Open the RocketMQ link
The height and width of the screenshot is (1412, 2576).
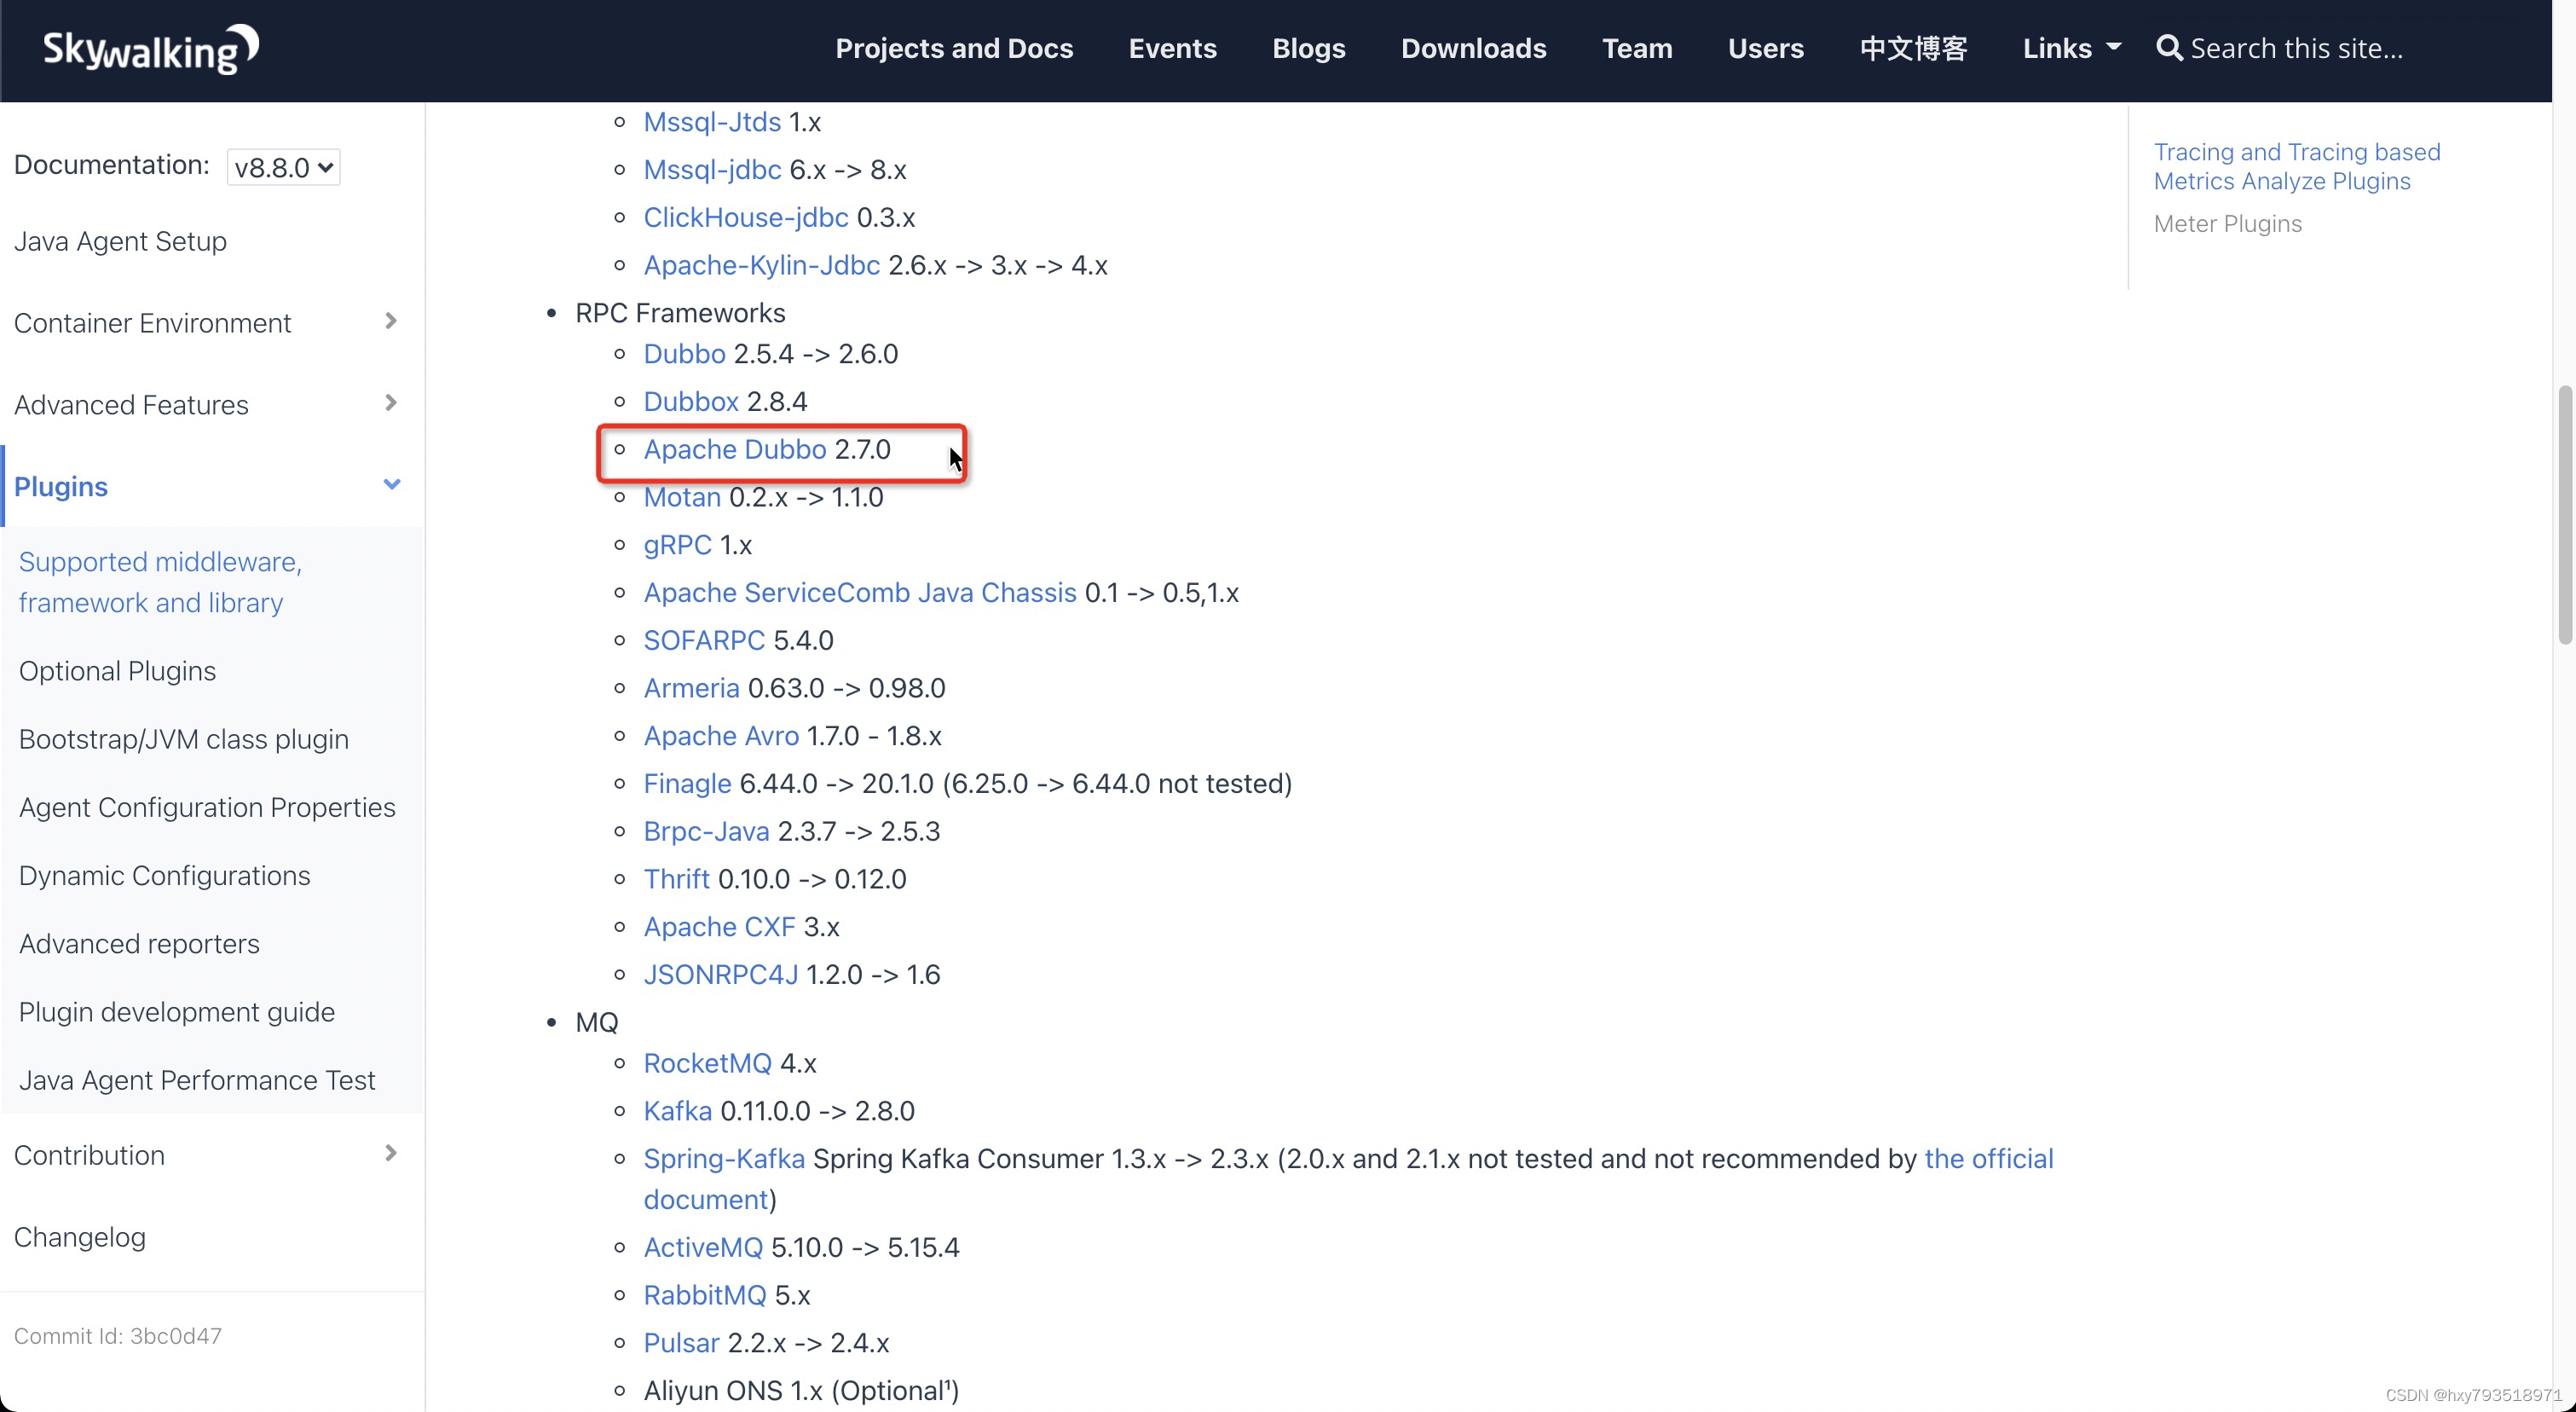[707, 1063]
